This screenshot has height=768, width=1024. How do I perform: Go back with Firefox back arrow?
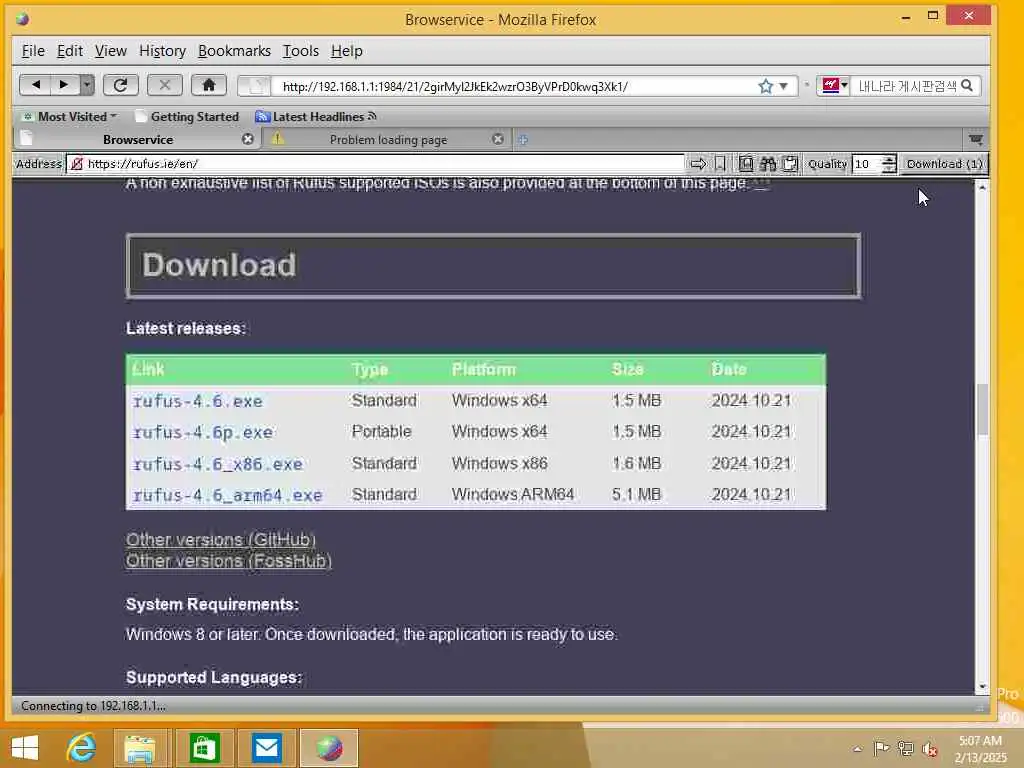pyautogui.click(x=35, y=85)
